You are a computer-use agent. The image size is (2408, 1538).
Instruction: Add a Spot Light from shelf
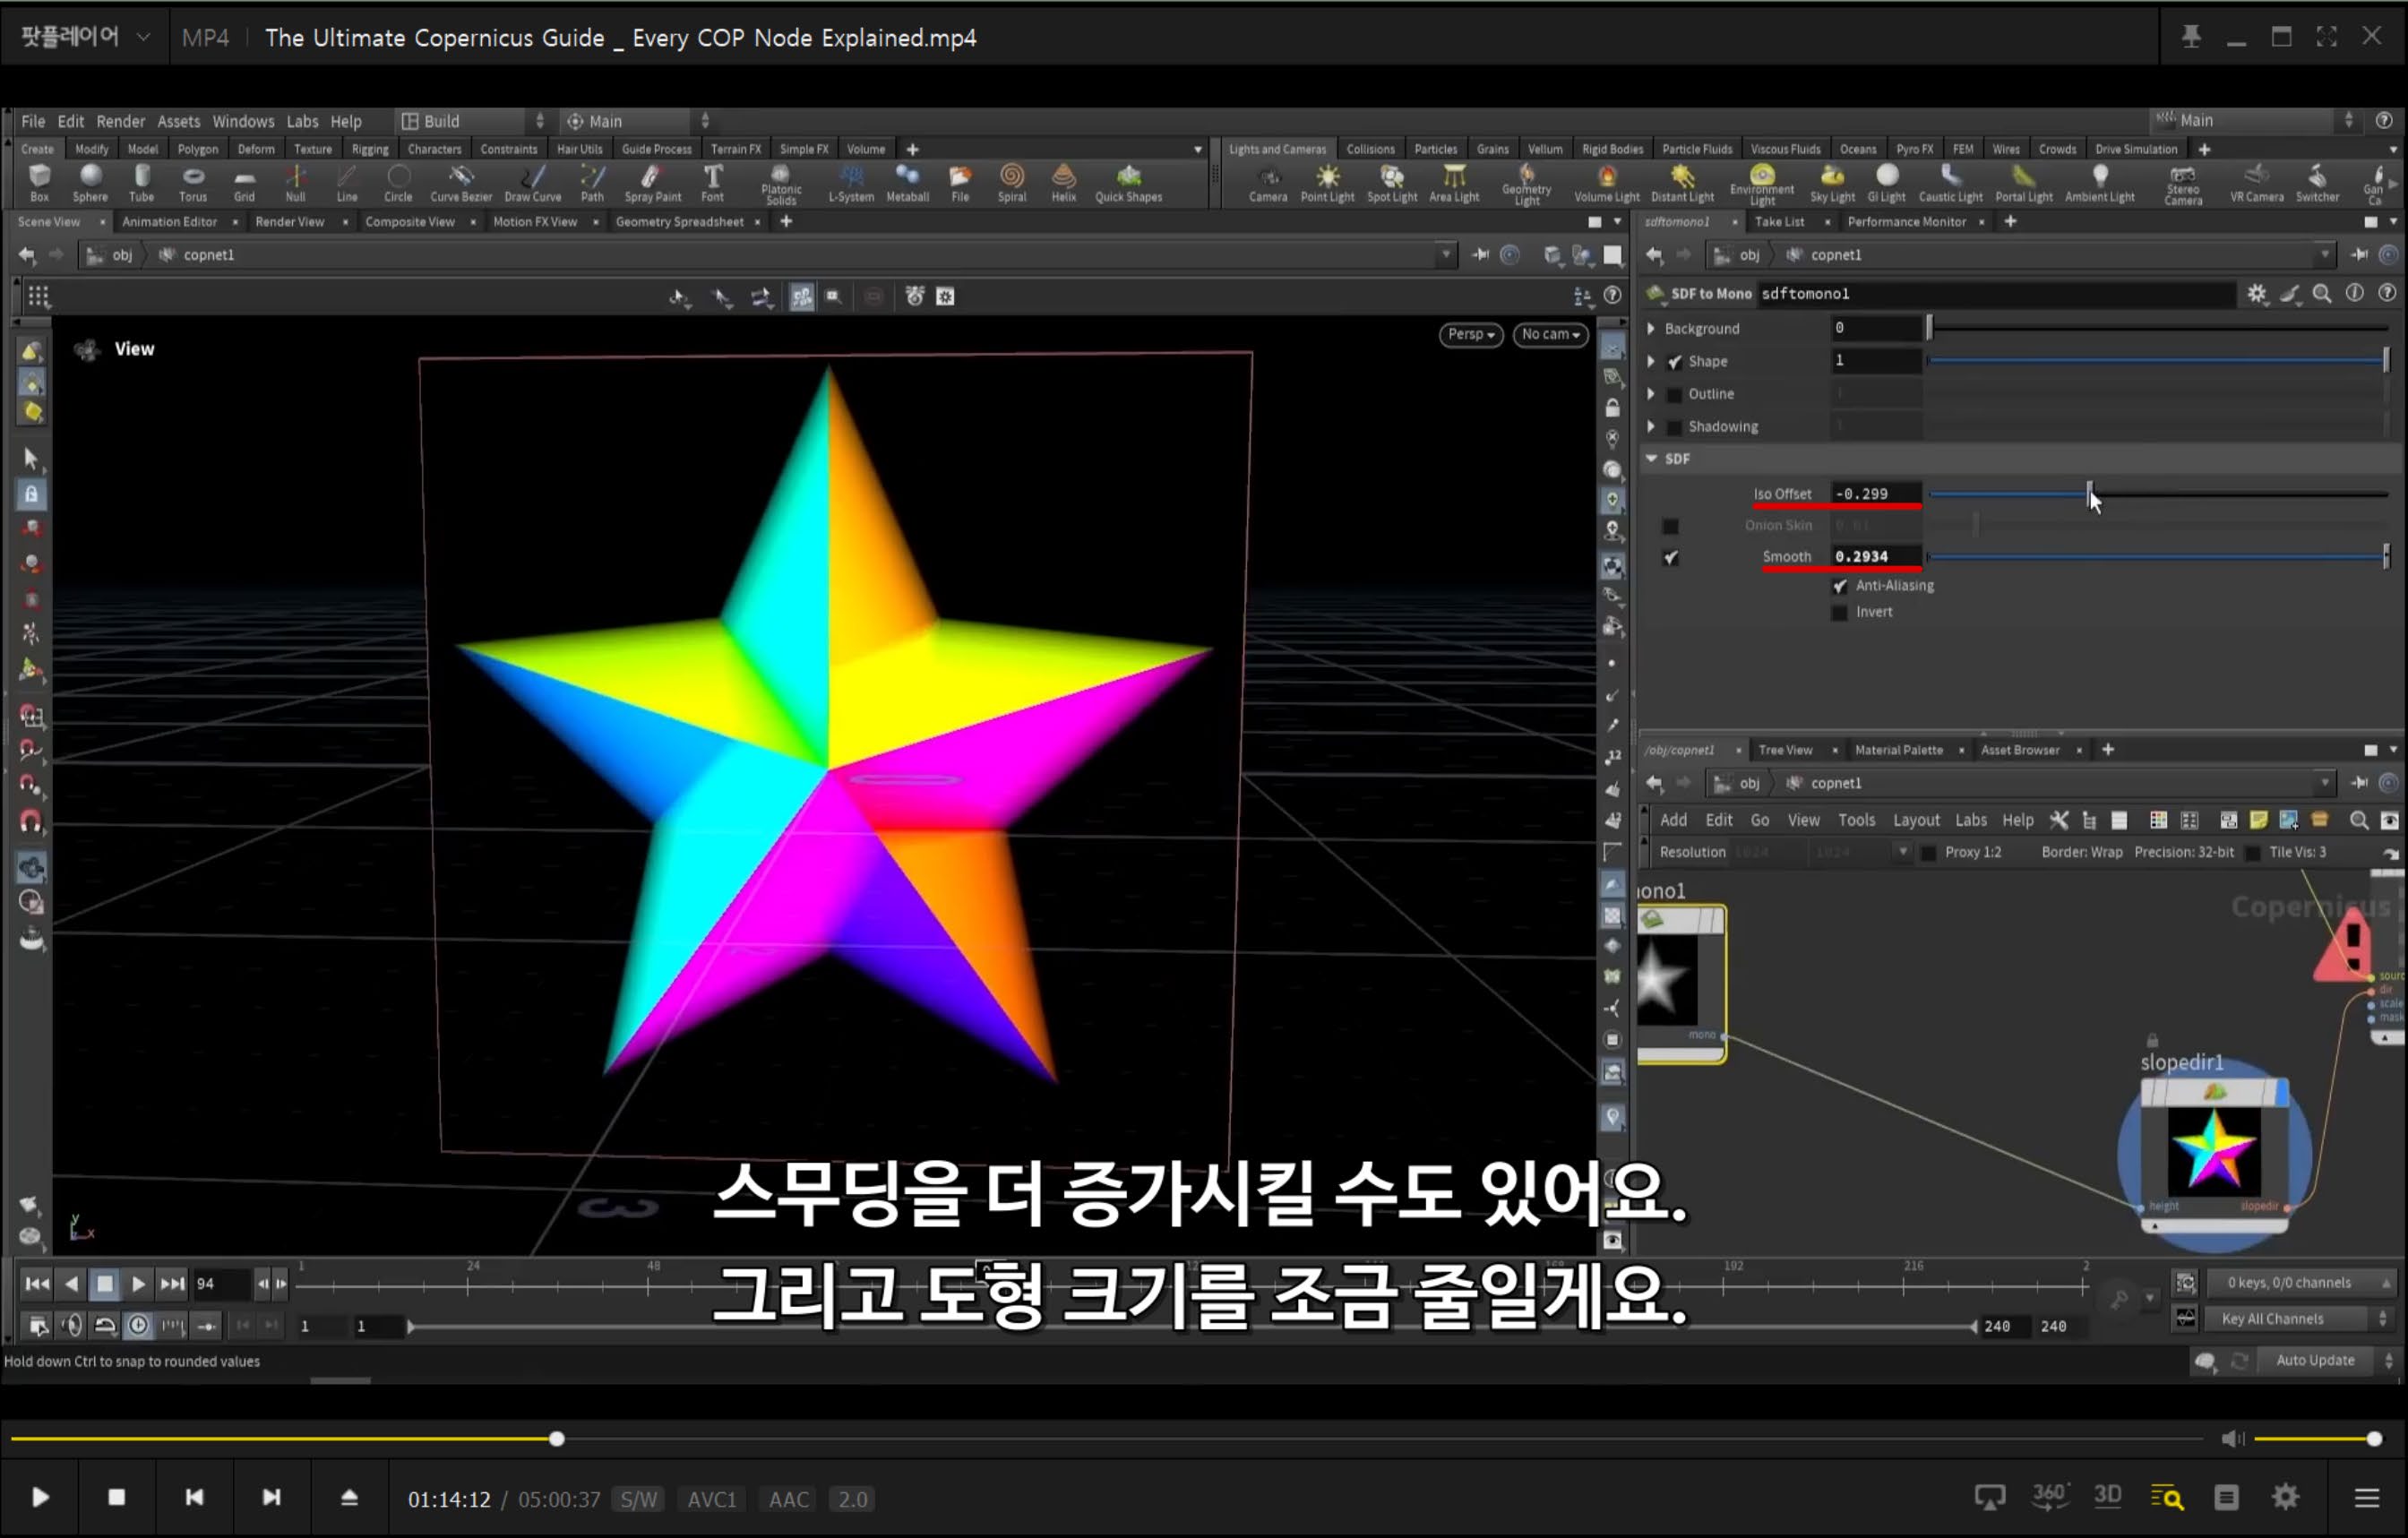[1392, 183]
